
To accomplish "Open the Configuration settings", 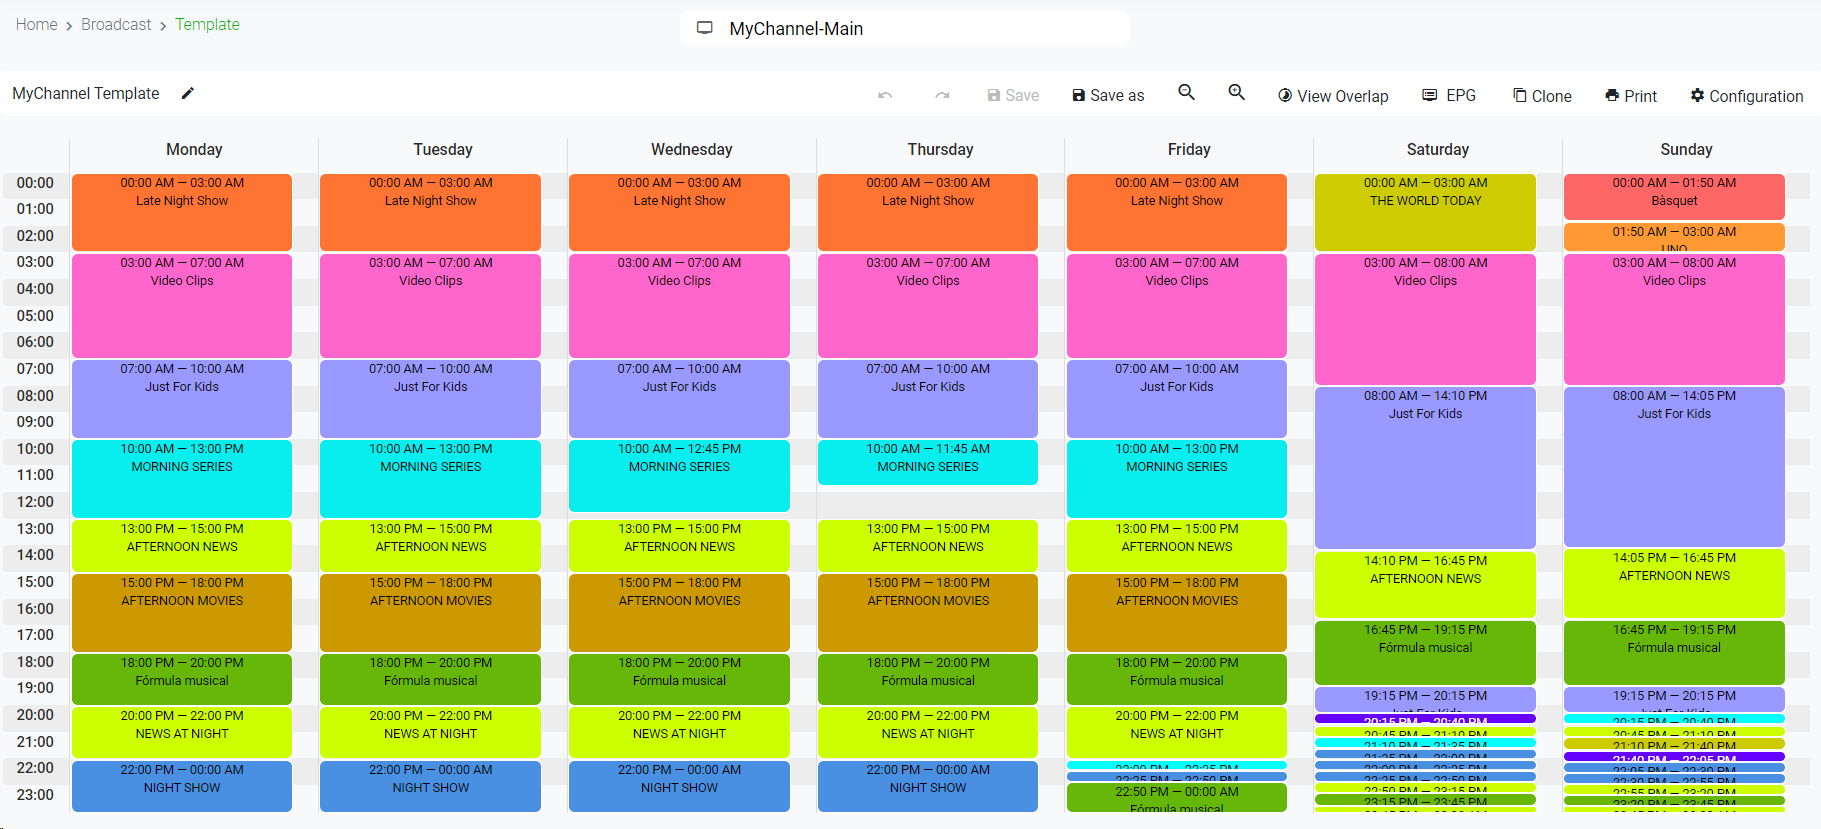I will (1746, 96).
